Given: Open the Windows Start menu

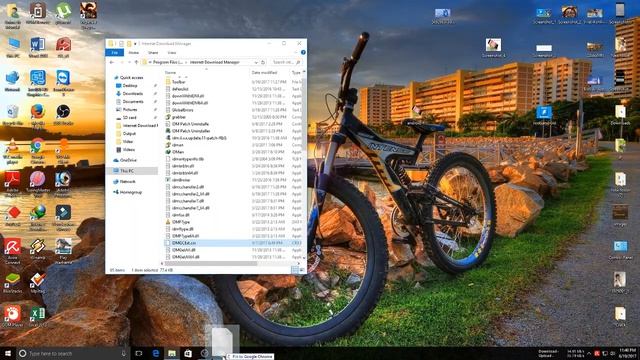Looking at the screenshot, I should click(7, 353).
